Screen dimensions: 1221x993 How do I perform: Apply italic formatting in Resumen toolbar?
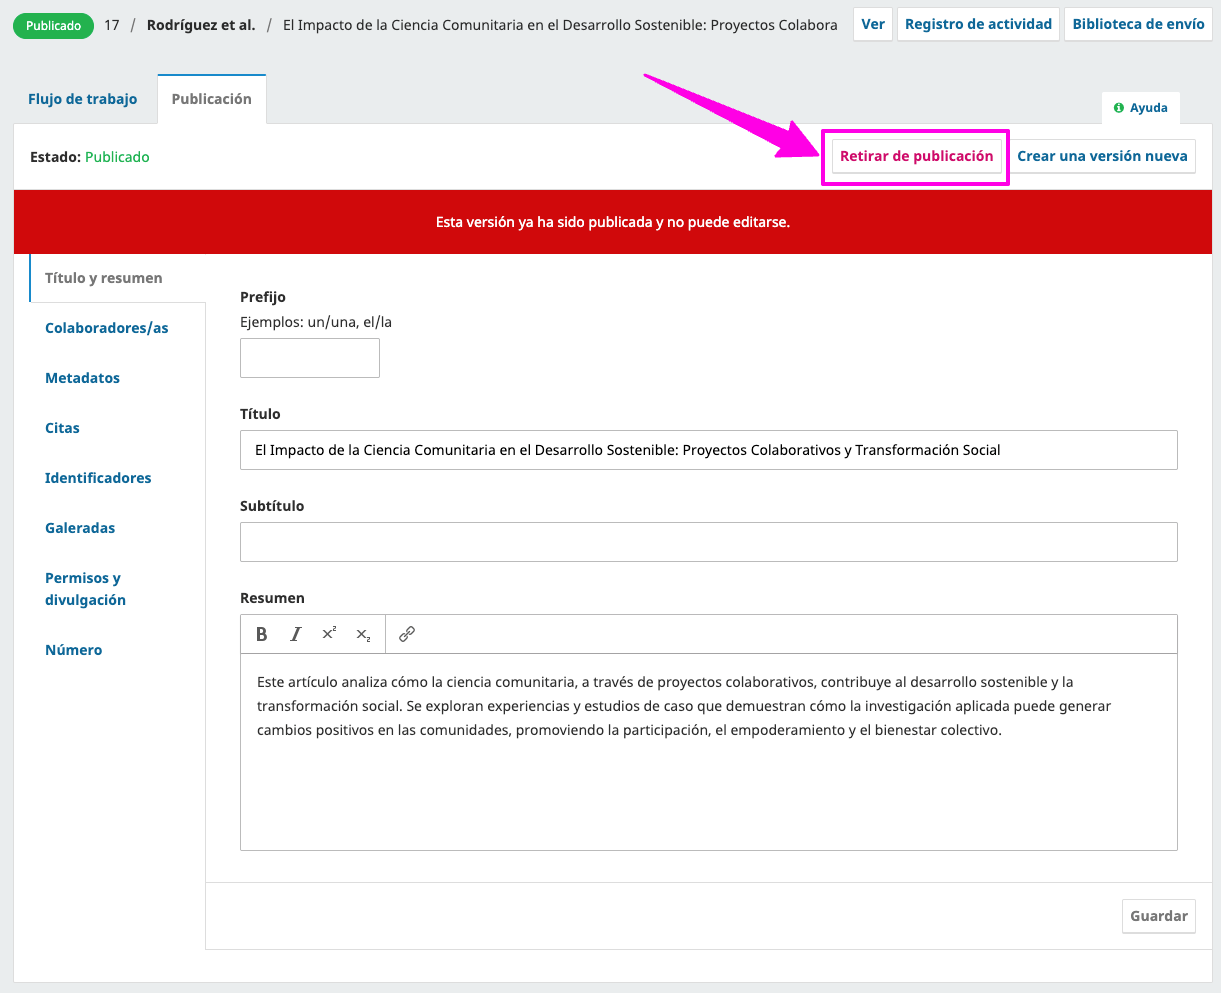(296, 634)
